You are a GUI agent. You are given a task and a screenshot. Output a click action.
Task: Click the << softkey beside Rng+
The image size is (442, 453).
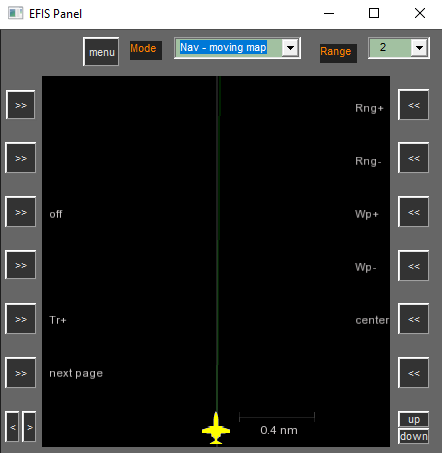(413, 105)
